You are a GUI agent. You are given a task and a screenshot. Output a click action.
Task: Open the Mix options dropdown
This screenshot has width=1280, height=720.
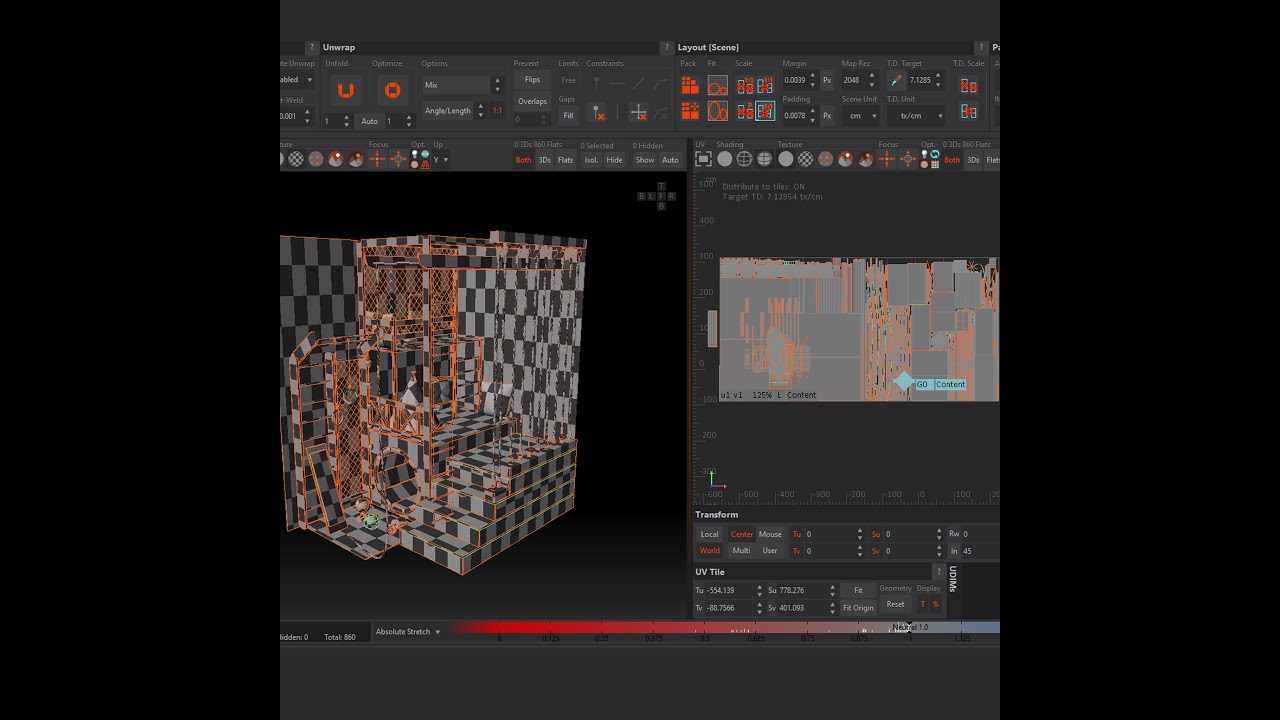point(462,85)
